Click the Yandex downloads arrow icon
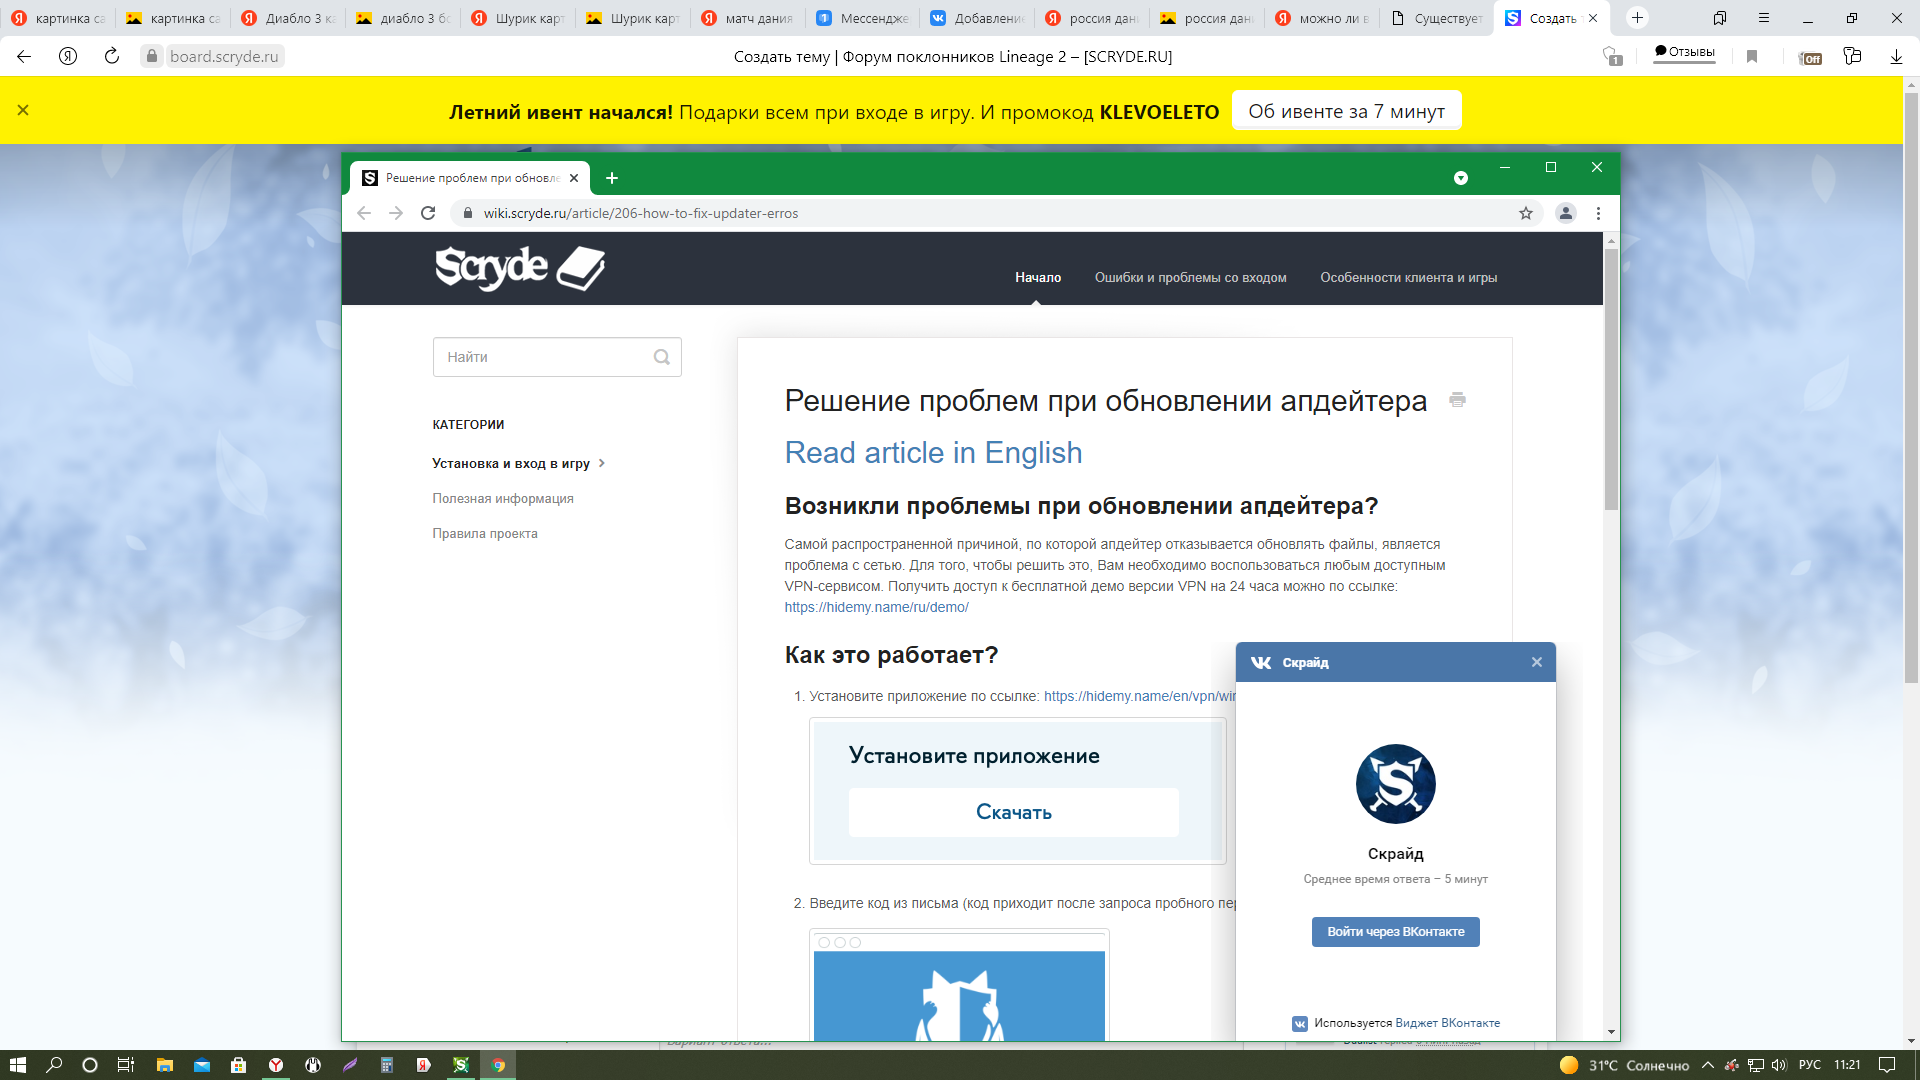The image size is (1920, 1080). pyautogui.click(x=1895, y=57)
